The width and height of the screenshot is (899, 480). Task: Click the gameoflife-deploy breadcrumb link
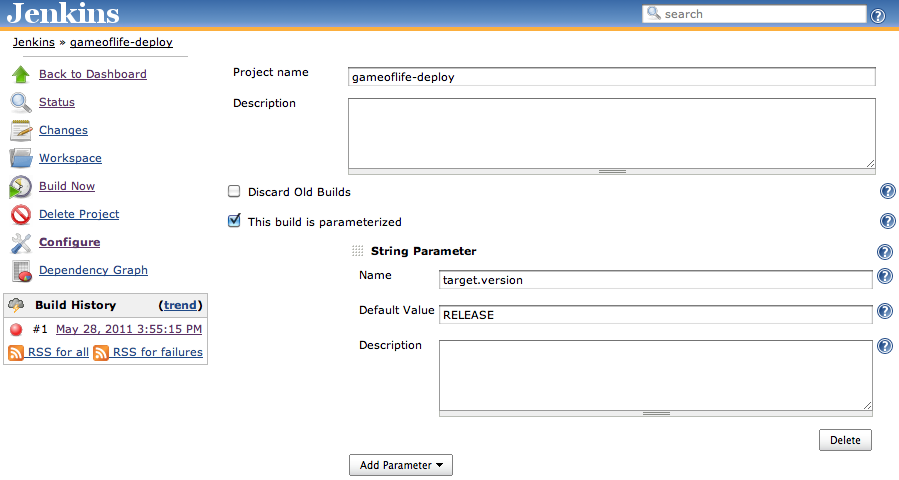(121, 42)
